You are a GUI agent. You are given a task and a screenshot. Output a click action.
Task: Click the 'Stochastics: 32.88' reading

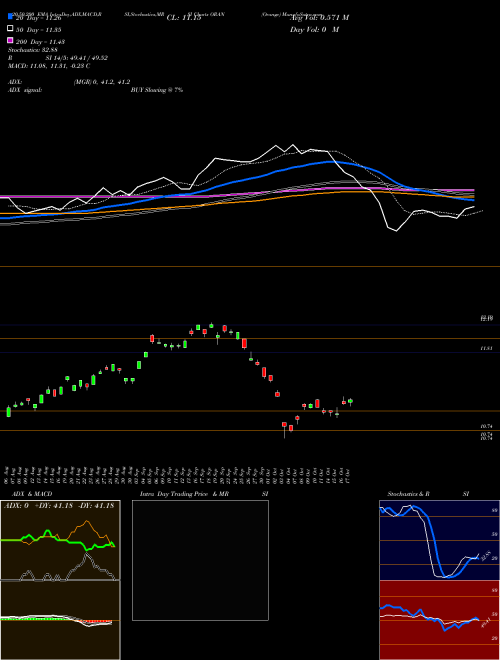click(x=33, y=50)
